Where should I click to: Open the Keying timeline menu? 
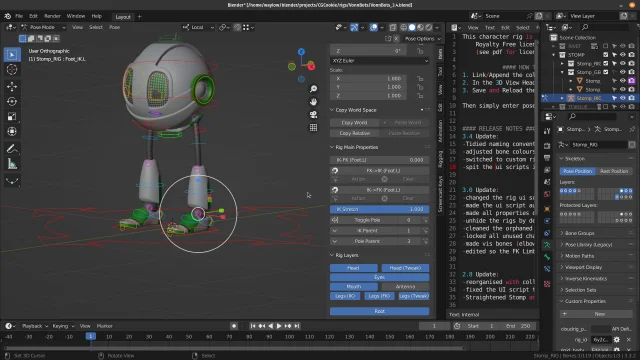pos(63,326)
